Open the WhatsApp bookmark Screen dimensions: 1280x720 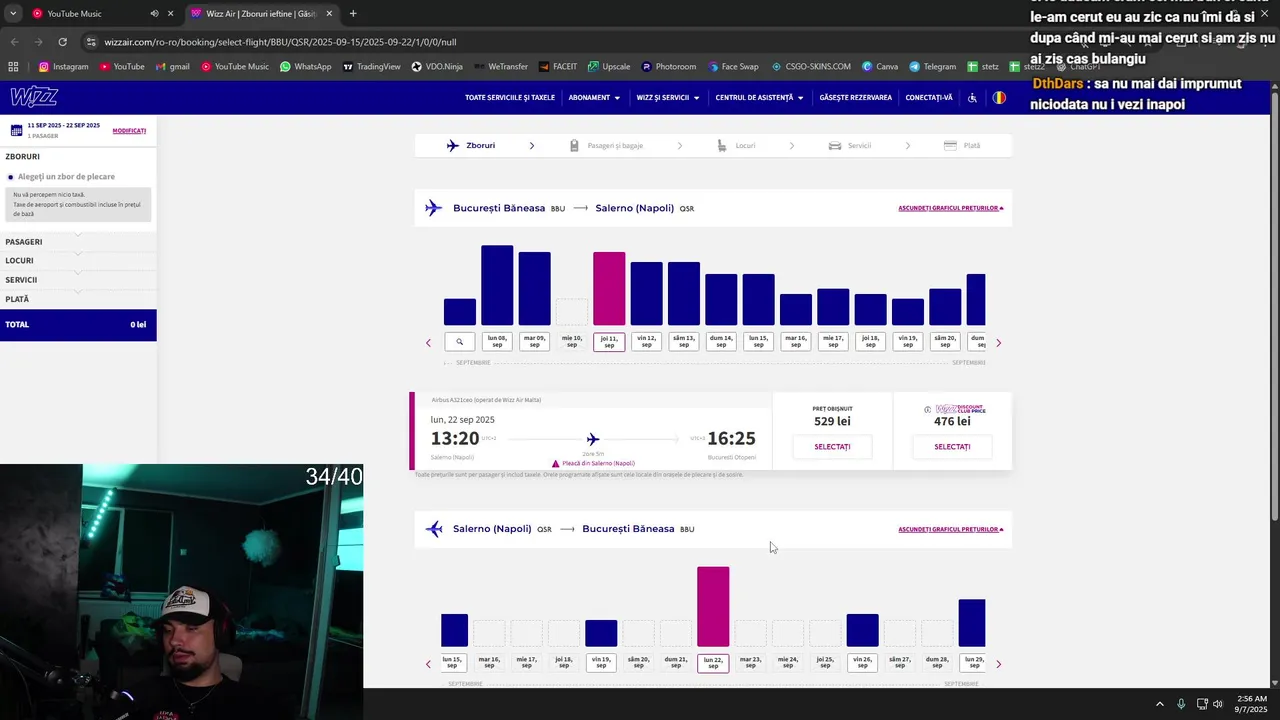pos(306,67)
